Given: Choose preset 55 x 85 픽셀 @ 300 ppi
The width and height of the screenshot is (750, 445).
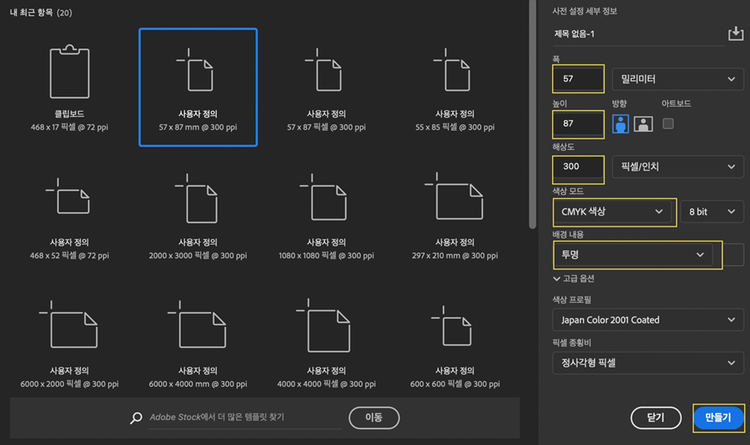Looking at the screenshot, I should [x=454, y=87].
